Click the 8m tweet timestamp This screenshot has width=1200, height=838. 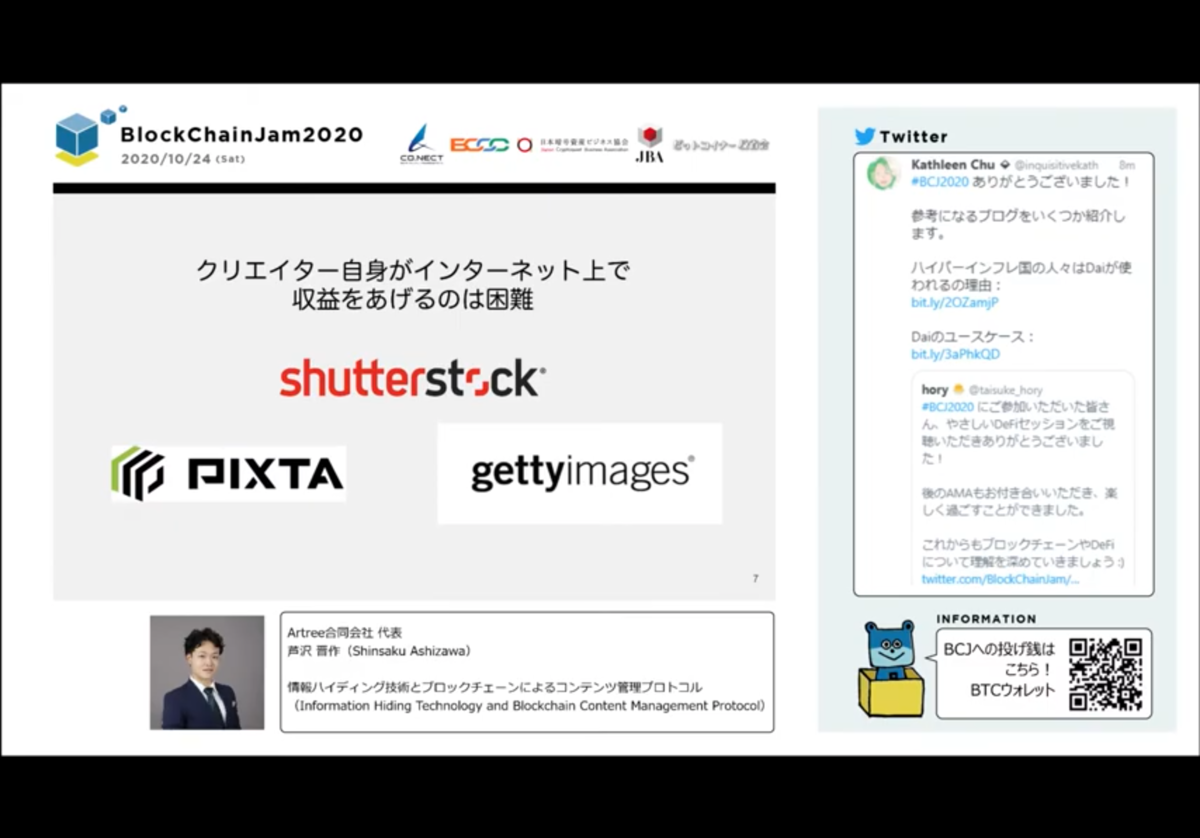click(x=1127, y=164)
